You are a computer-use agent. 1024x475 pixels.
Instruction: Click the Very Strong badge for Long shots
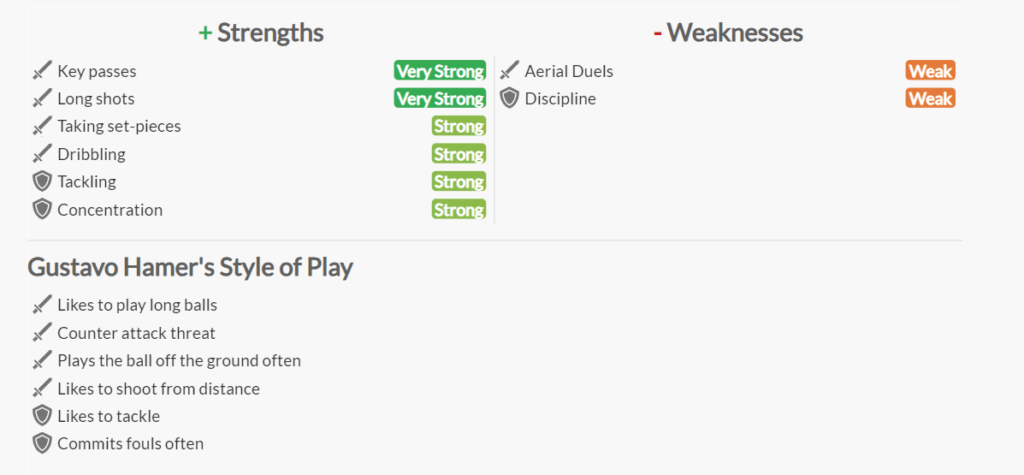point(440,99)
